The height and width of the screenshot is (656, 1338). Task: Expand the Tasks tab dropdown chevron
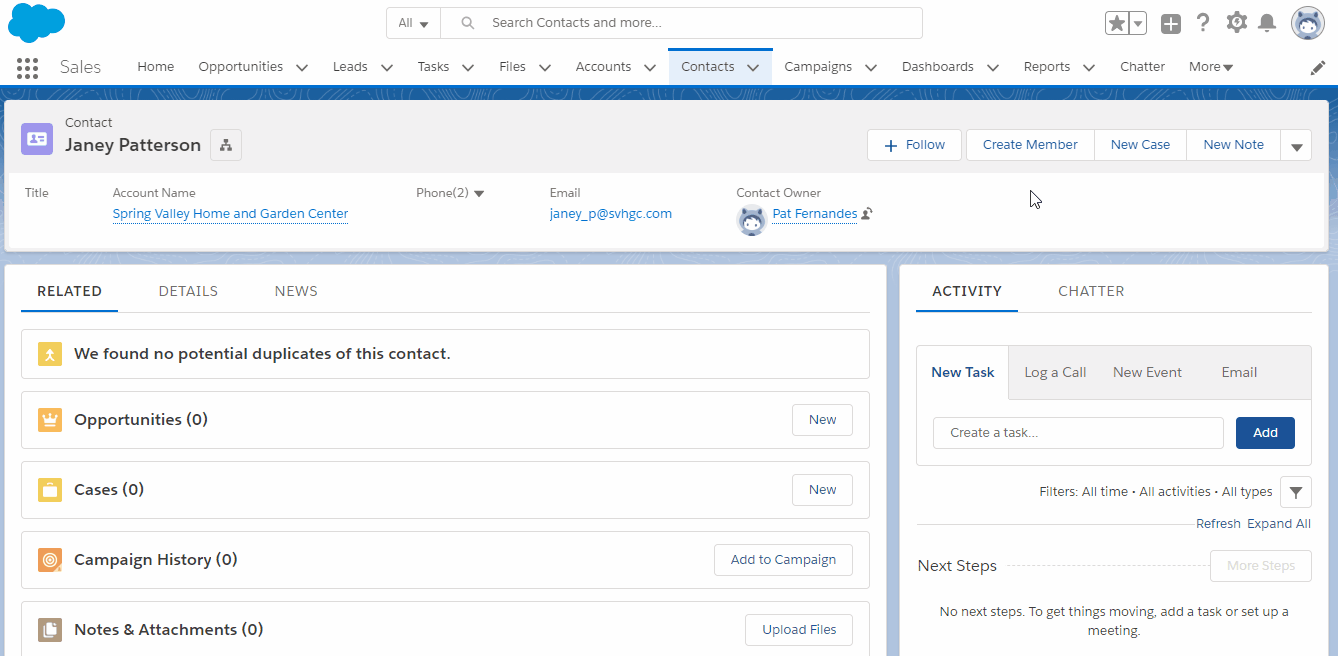(467, 67)
